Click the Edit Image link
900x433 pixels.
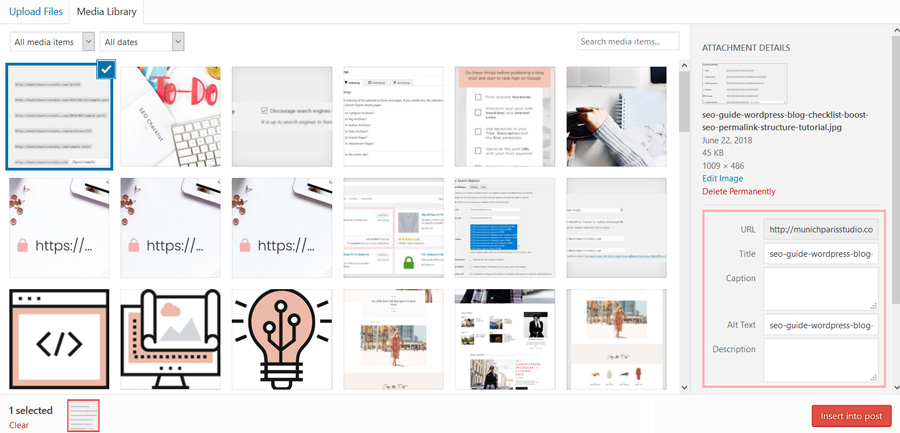coord(722,179)
